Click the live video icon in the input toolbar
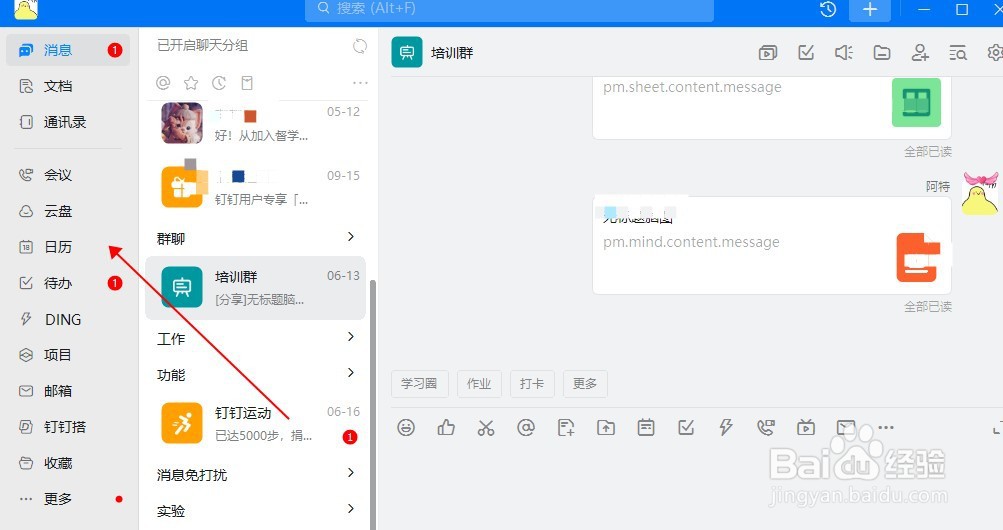1003x530 pixels. point(806,427)
